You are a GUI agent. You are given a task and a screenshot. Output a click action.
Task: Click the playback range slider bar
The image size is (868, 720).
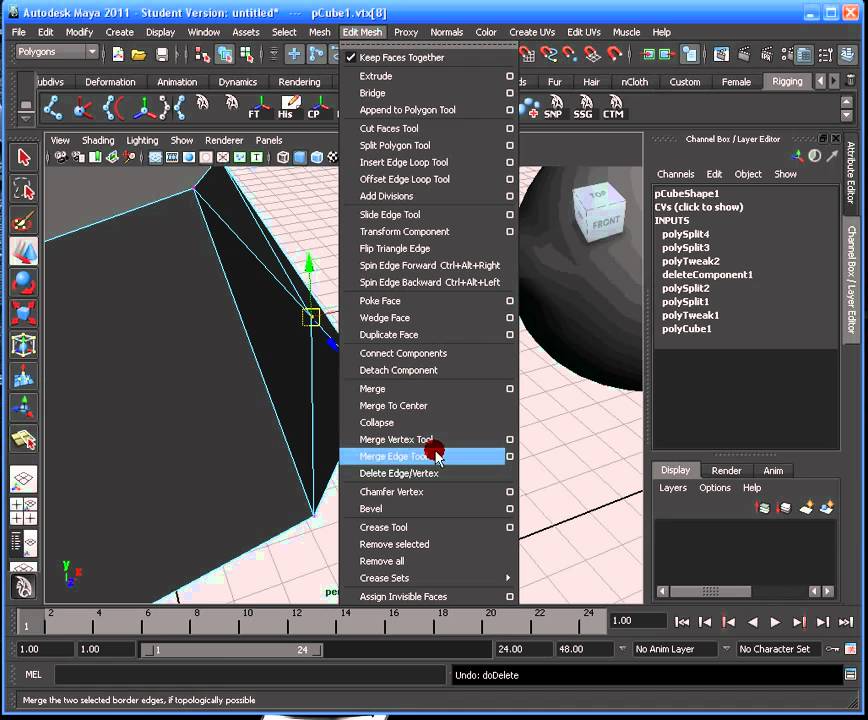(x=232, y=650)
